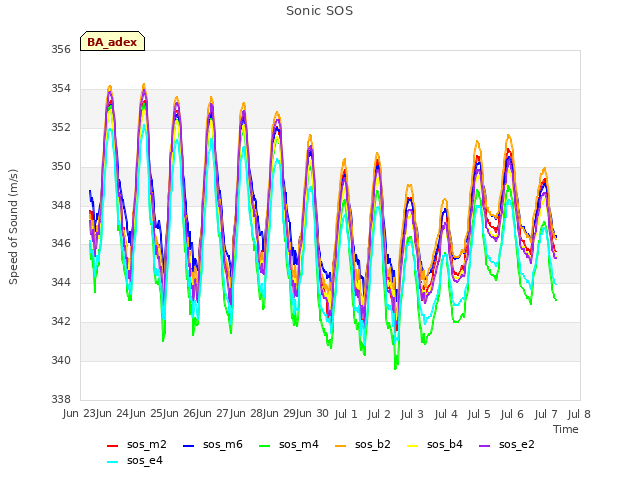Click the Jun 23 x-axis date label

point(79,414)
